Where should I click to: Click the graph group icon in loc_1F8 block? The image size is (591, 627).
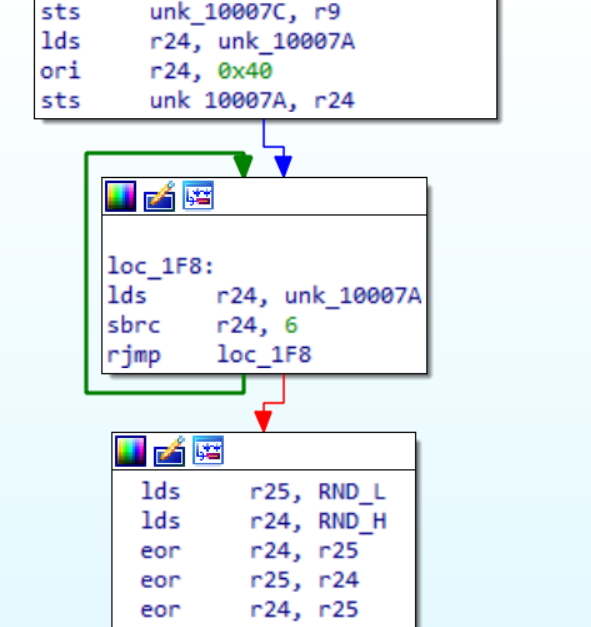click(x=198, y=196)
